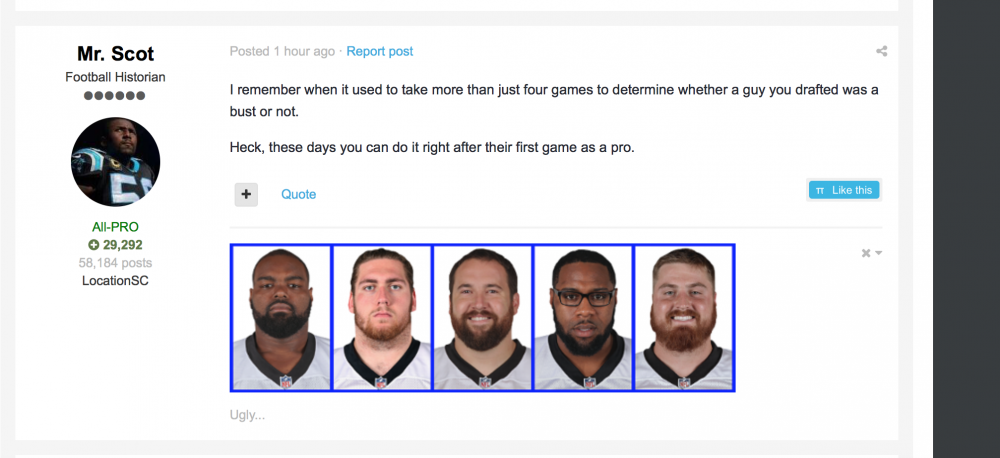Viewport: 1000px width, 458px height.
Task: Select the headshot of the player with glasses
Action: coord(584,318)
